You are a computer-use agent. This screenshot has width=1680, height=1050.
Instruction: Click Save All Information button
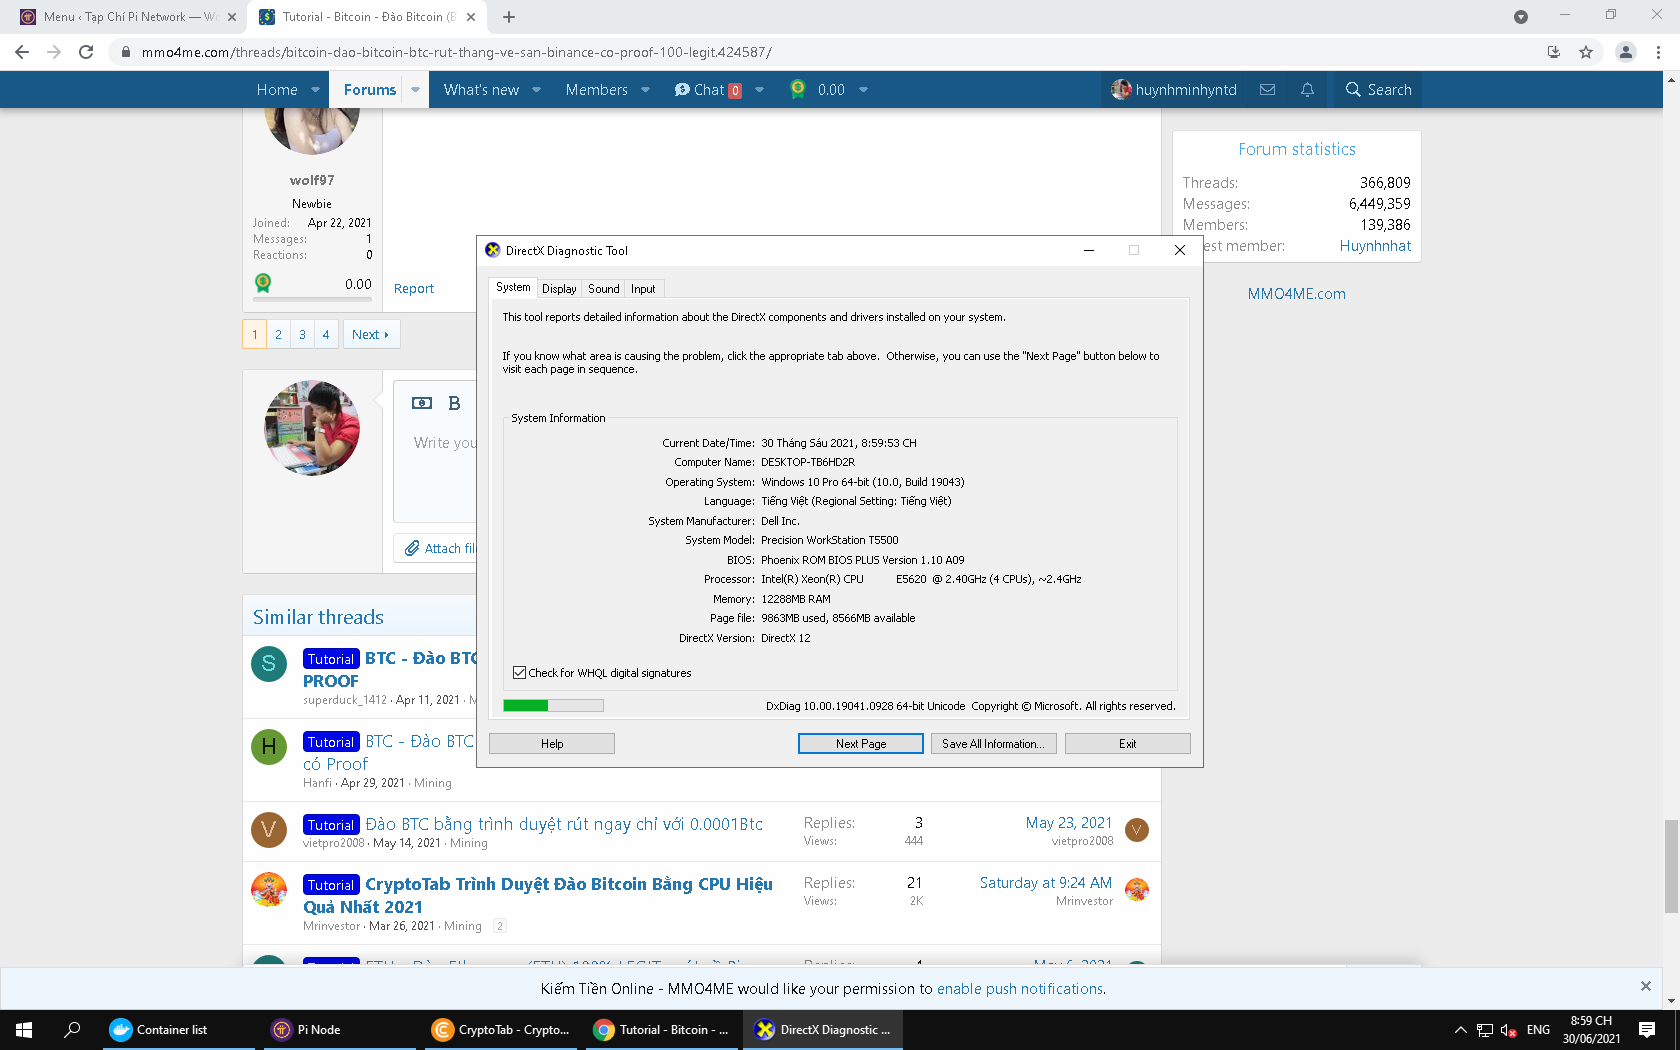point(993,744)
